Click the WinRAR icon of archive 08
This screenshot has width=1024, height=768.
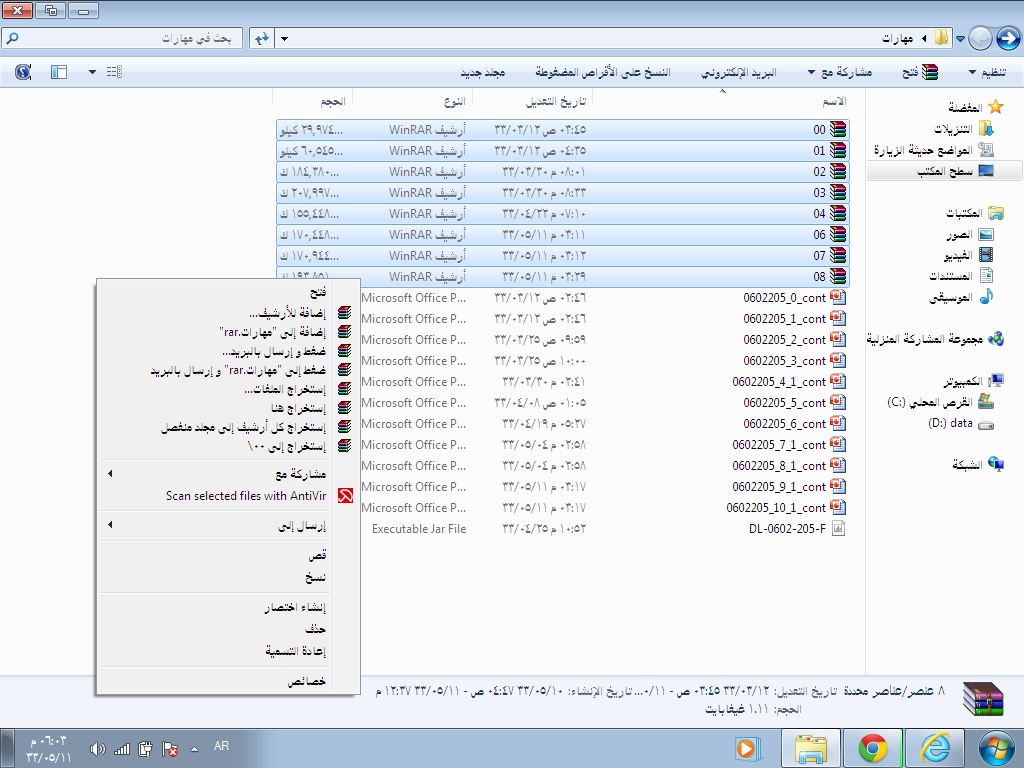click(838, 276)
